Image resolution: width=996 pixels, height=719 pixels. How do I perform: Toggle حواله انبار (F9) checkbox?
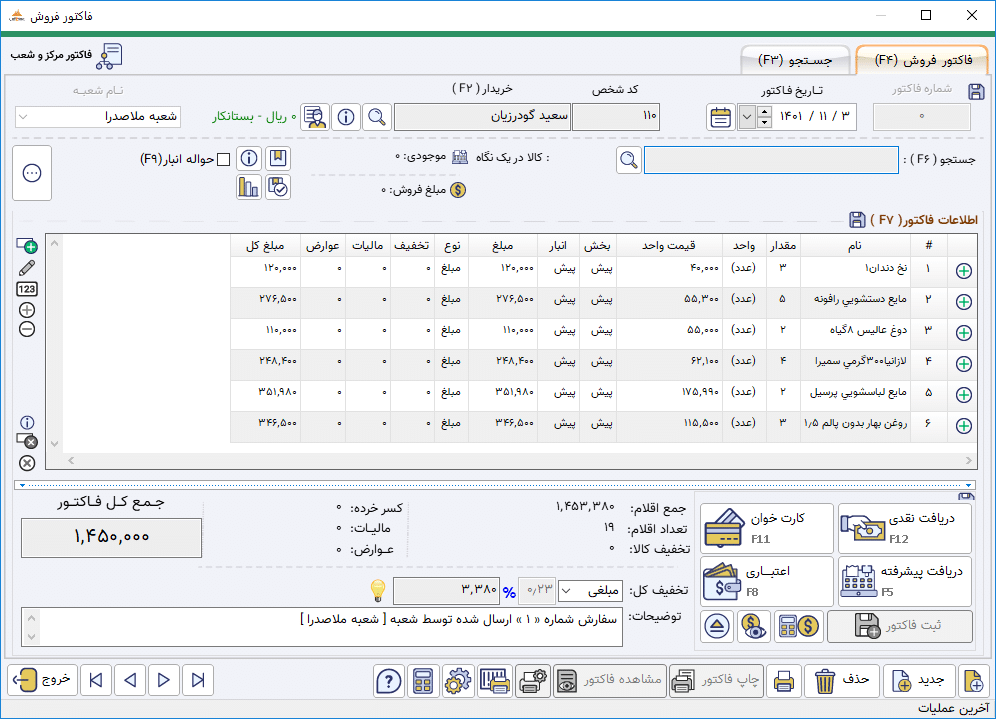[x=224, y=159]
